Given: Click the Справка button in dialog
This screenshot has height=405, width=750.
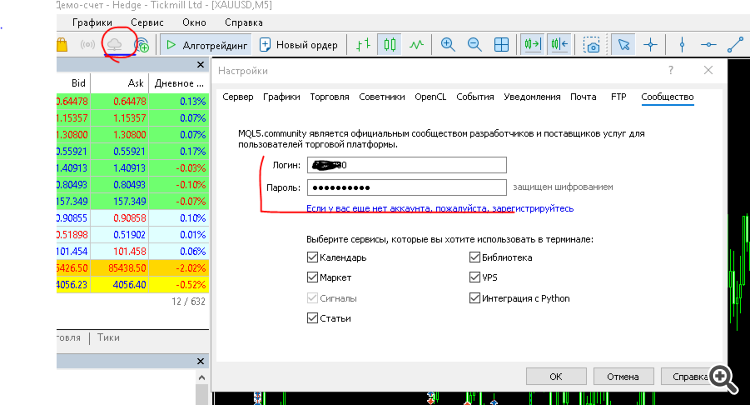Looking at the screenshot, I should tap(690, 377).
